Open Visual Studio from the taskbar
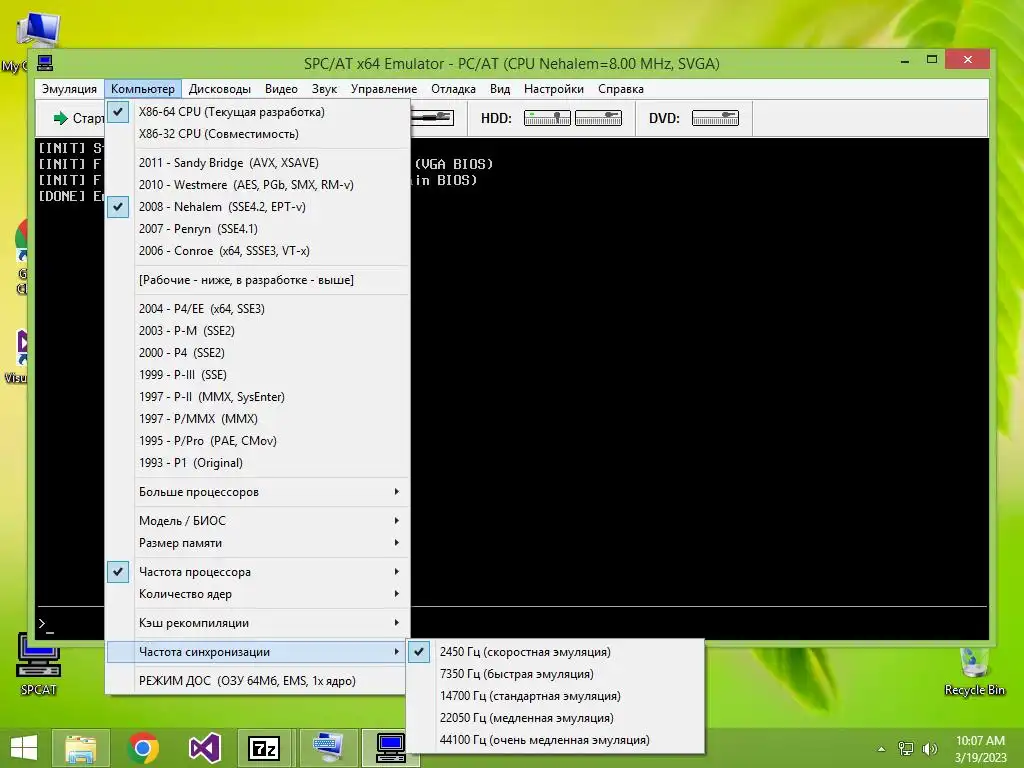1024x768 pixels. tap(204, 748)
